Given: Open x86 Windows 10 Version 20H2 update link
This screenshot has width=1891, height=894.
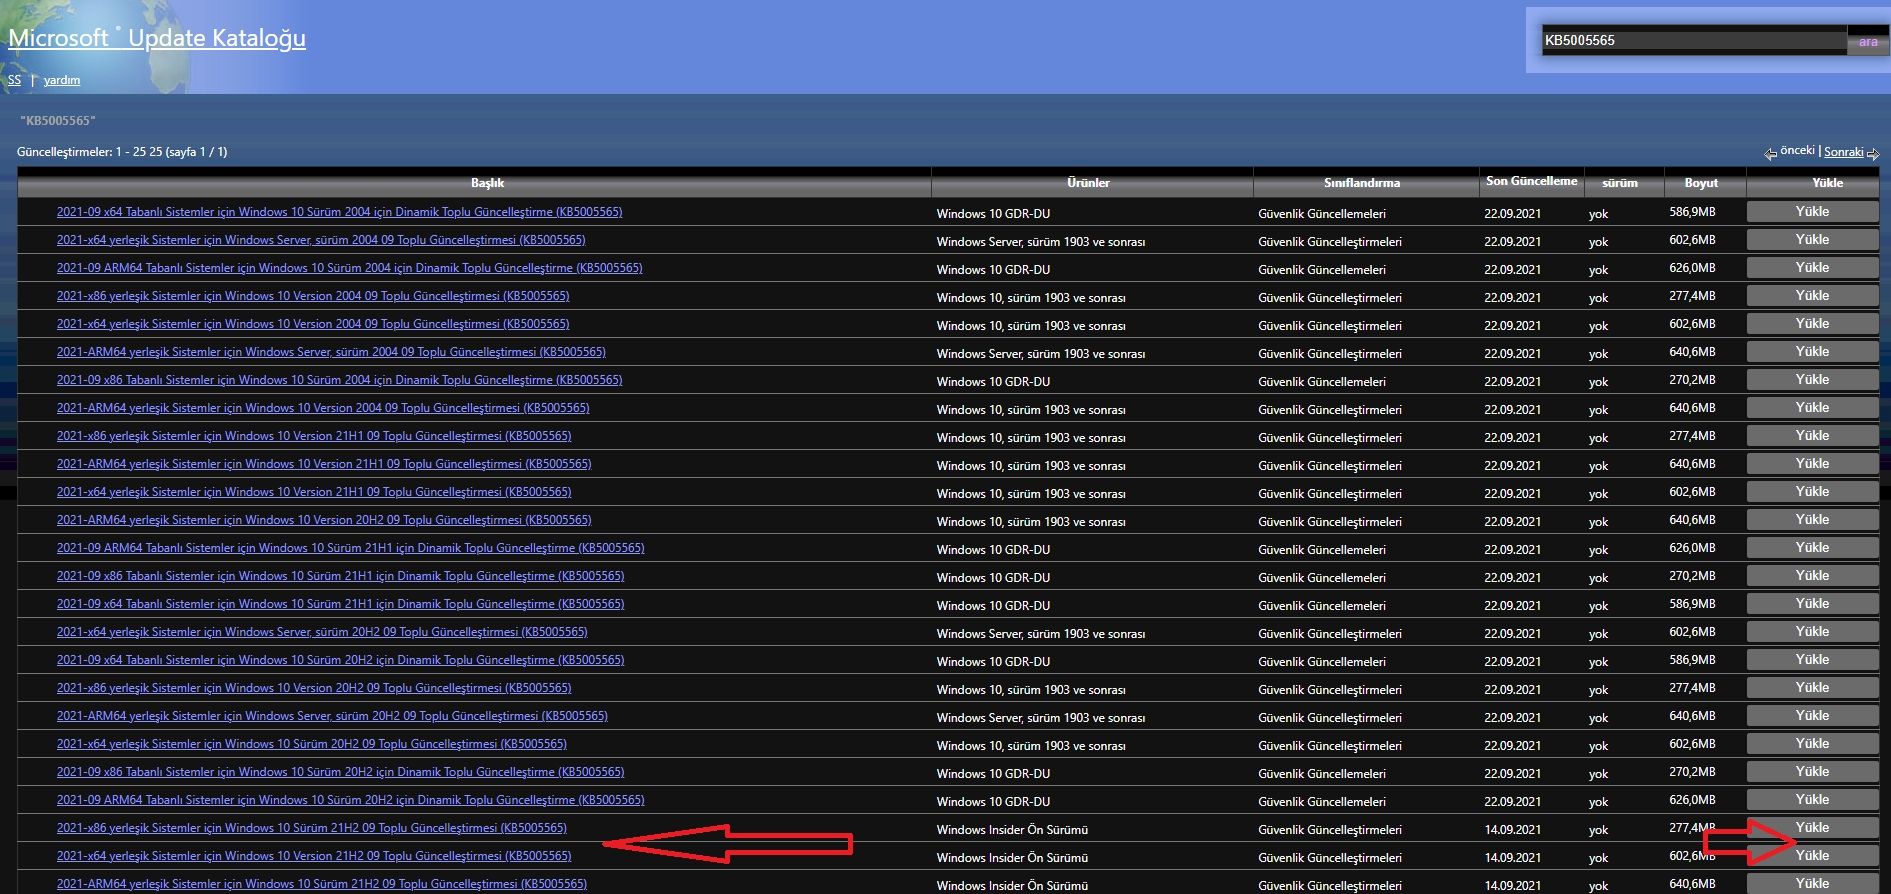Looking at the screenshot, I should (x=314, y=688).
